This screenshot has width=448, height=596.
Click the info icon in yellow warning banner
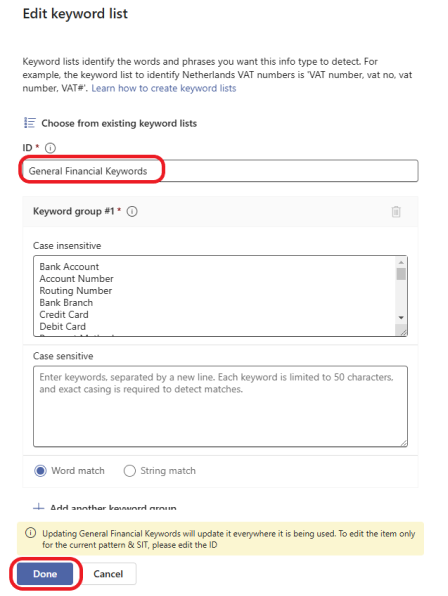click(30, 533)
